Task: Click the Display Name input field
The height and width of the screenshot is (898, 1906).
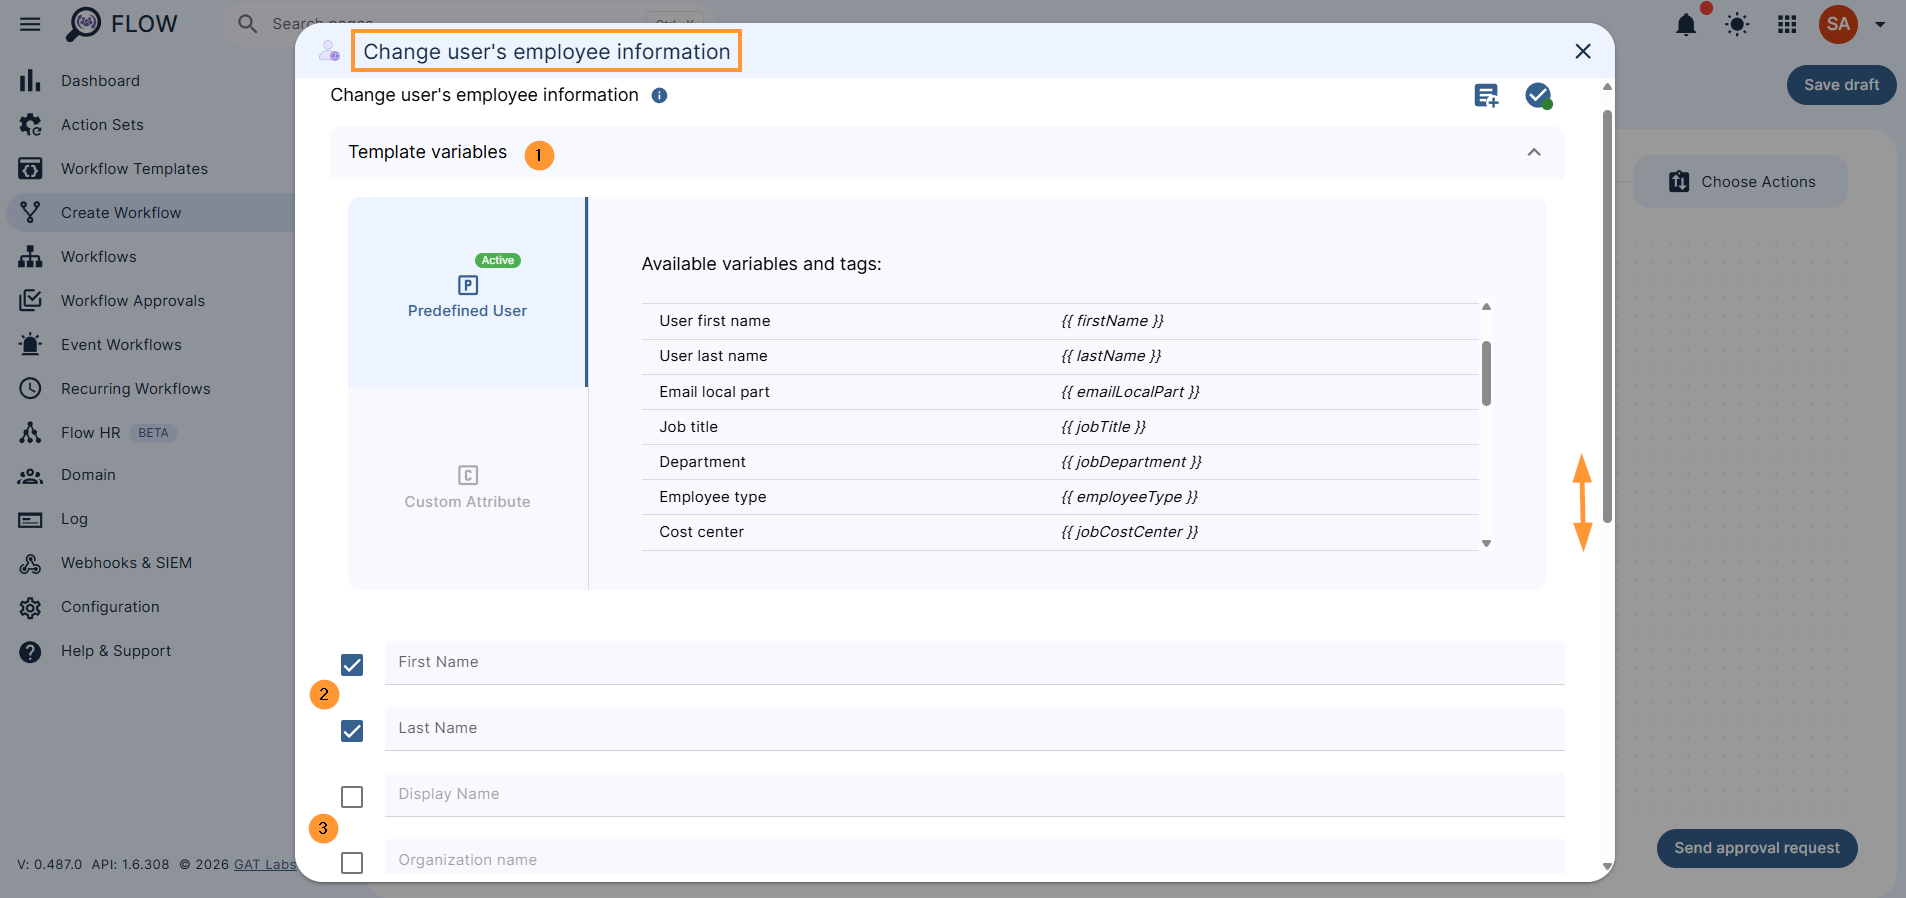Action: (x=974, y=795)
